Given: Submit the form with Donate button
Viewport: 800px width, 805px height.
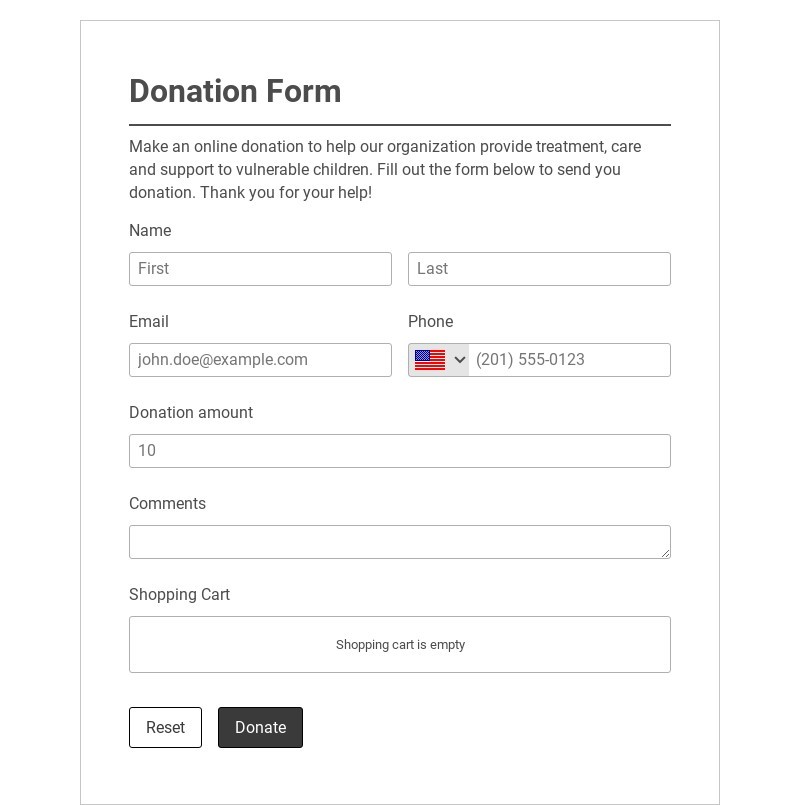Looking at the screenshot, I should (x=260, y=728).
